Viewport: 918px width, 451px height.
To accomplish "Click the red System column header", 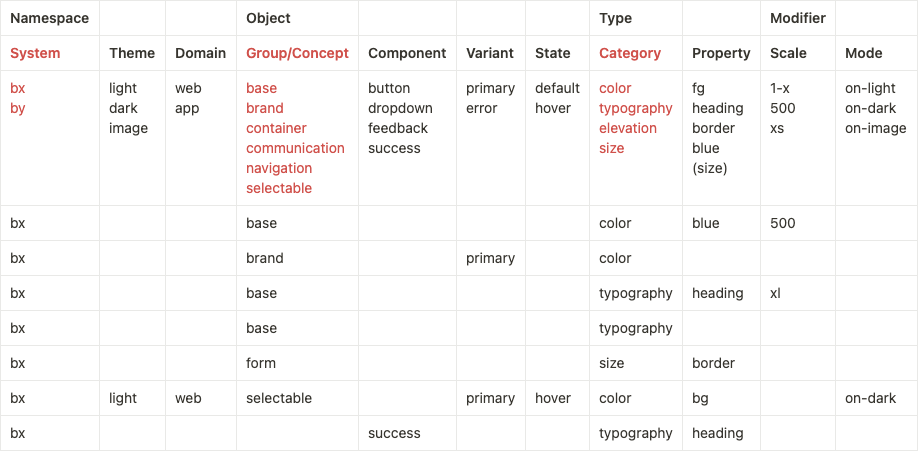I will tap(35, 53).
